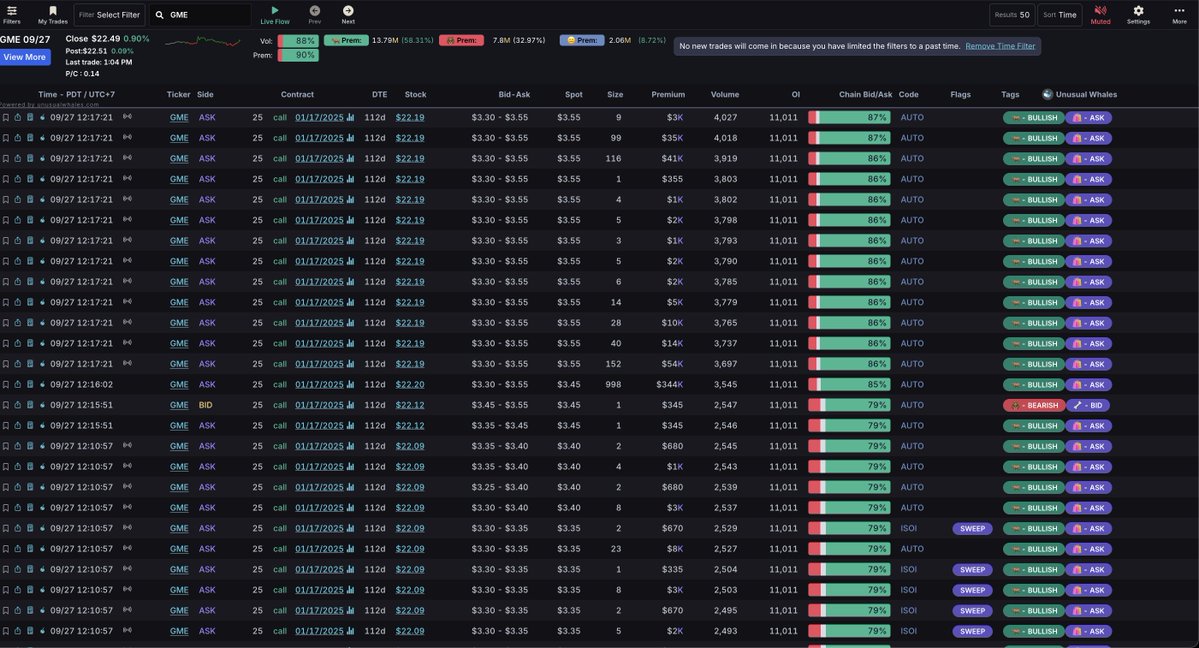This screenshot has height=648, width=1199.
Task: Toggle the bearish red Prem badge
Action: click(461, 40)
